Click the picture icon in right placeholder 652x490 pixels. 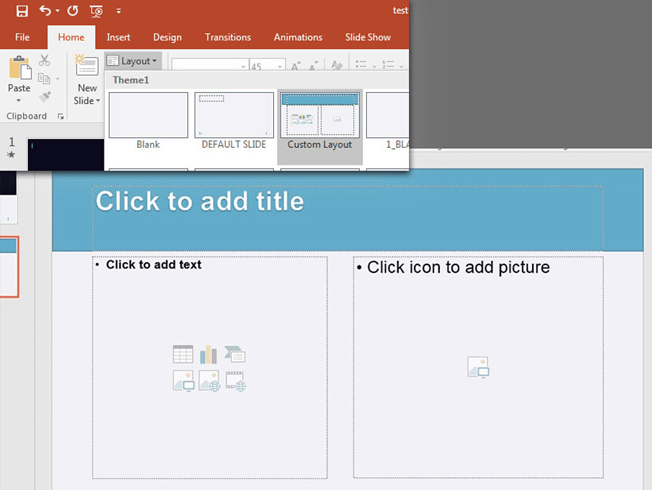[x=478, y=367]
